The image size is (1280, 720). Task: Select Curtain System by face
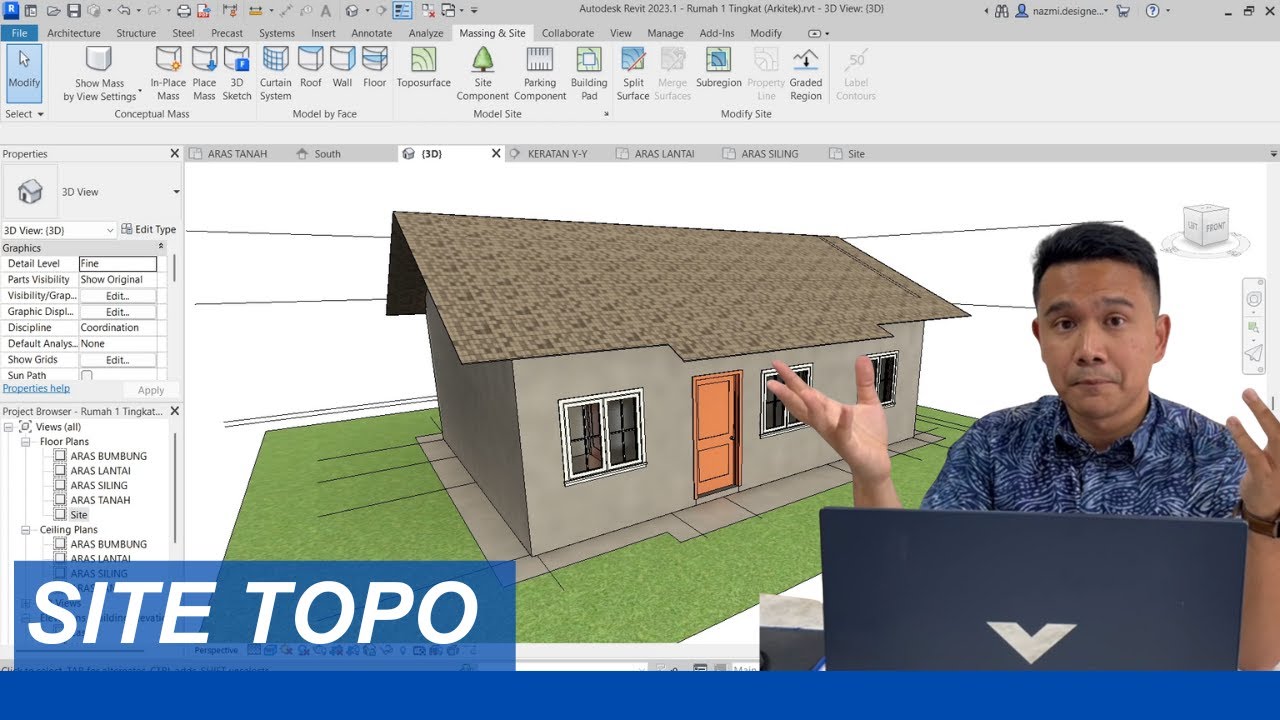click(275, 73)
